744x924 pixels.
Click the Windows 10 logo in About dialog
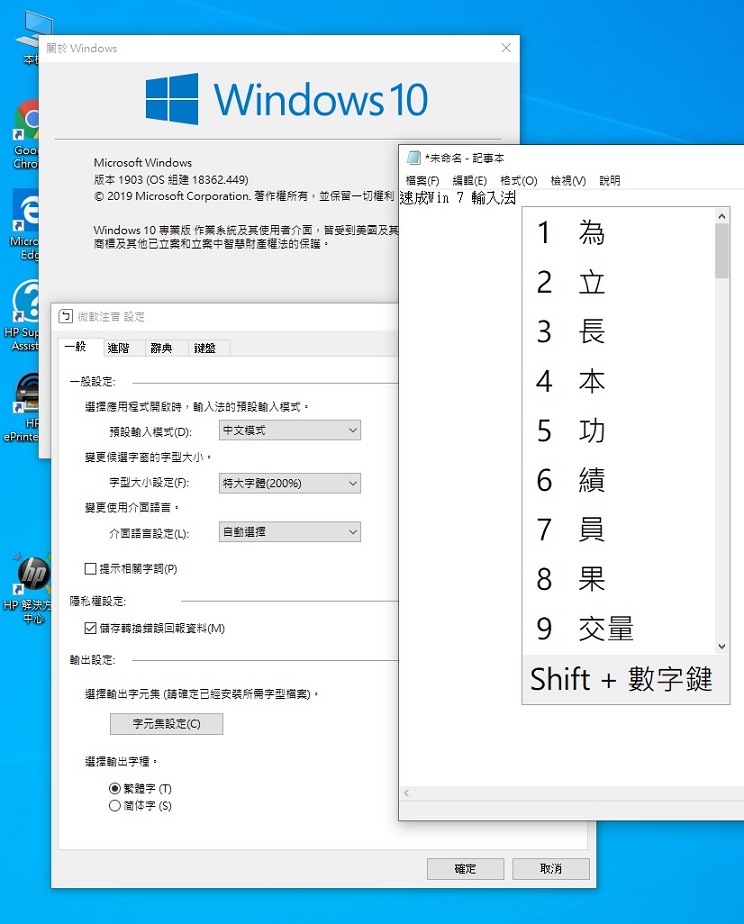coord(287,99)
